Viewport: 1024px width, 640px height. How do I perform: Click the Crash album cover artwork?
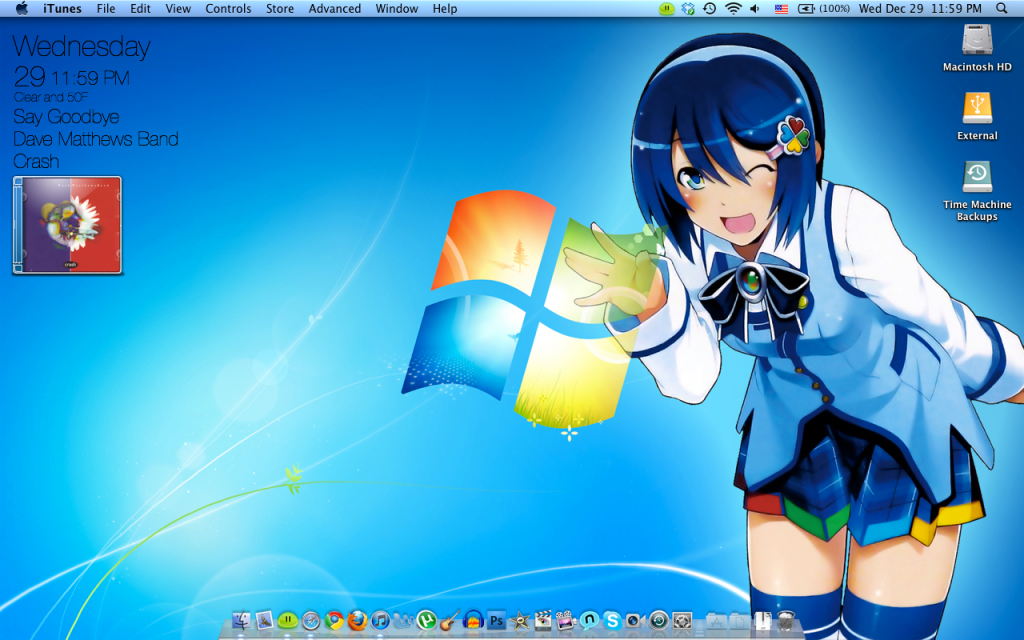click(67, 225)
